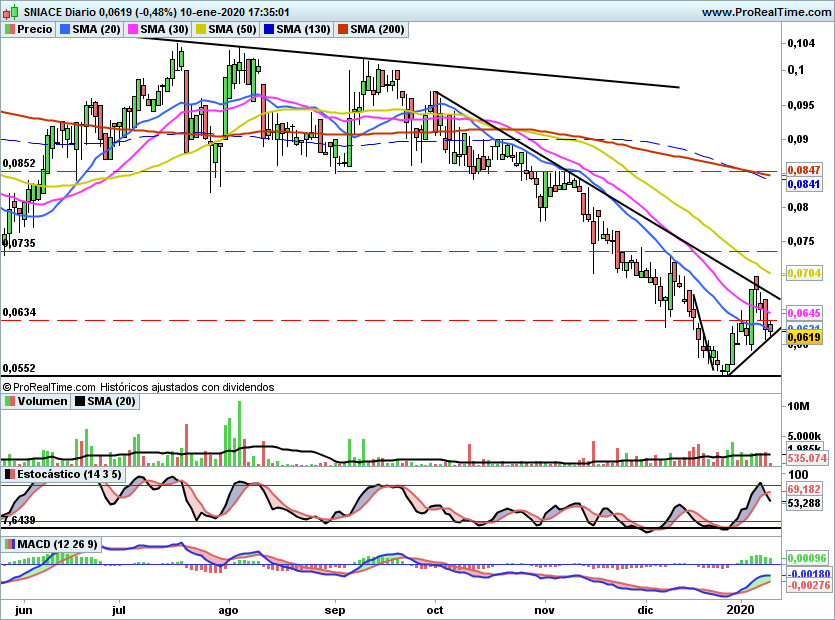Click the stochastic value label 69,182

pos(805,490)
